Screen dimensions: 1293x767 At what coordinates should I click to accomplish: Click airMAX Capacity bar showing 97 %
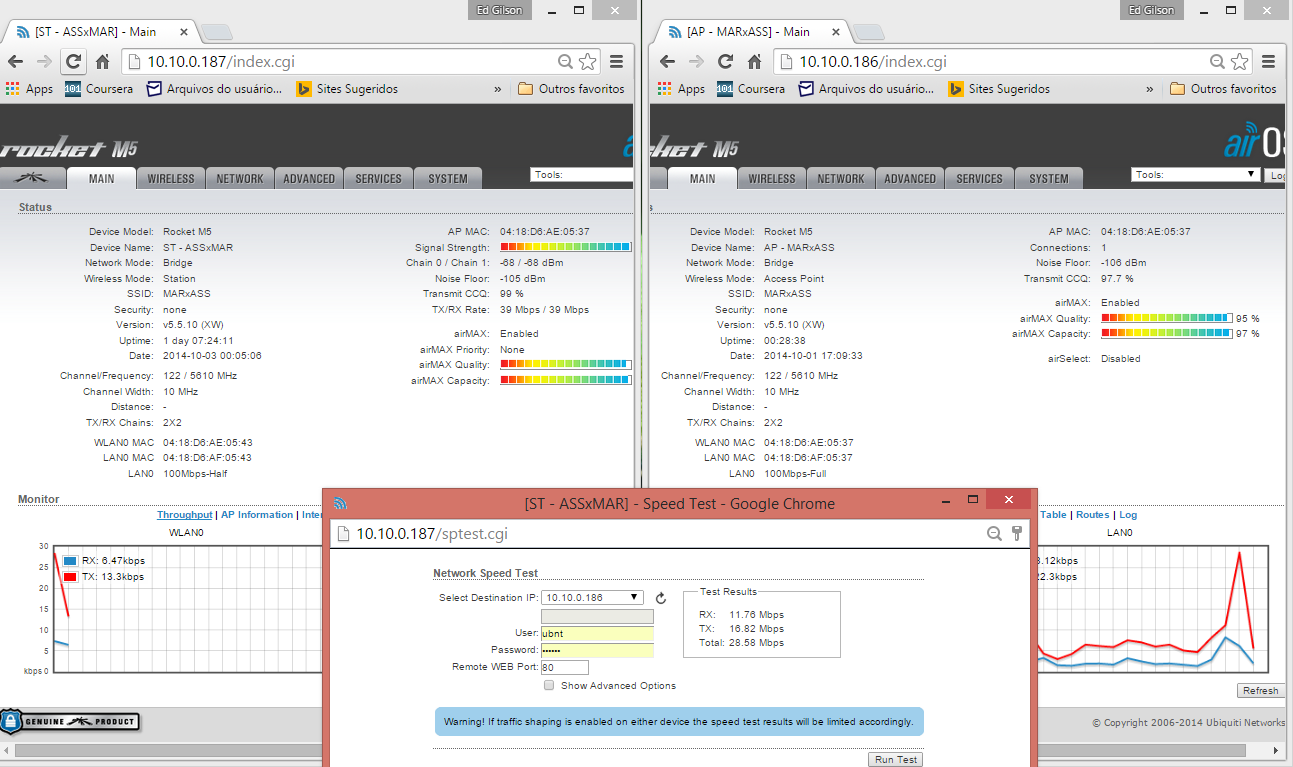[x=1167, y=334]
